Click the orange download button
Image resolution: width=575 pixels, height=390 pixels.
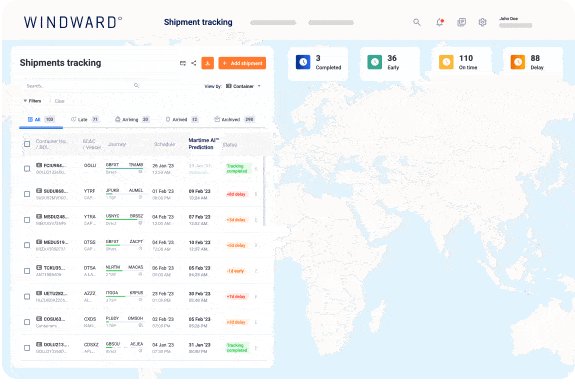pos(208,63)
